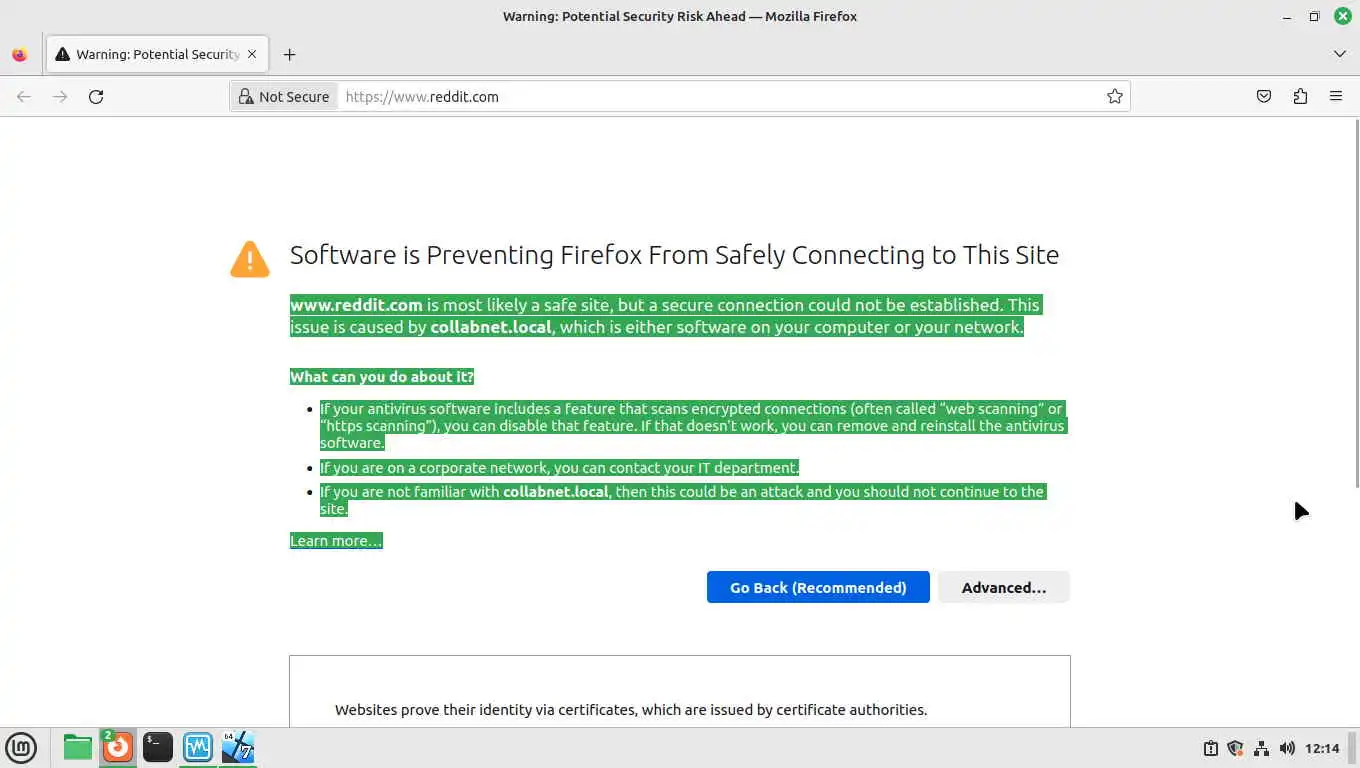Image resolution: width=1360 pixels, height=768 pixels.
Task: Close the Warning: Potential Security tab
Action: tap(252, 54)
